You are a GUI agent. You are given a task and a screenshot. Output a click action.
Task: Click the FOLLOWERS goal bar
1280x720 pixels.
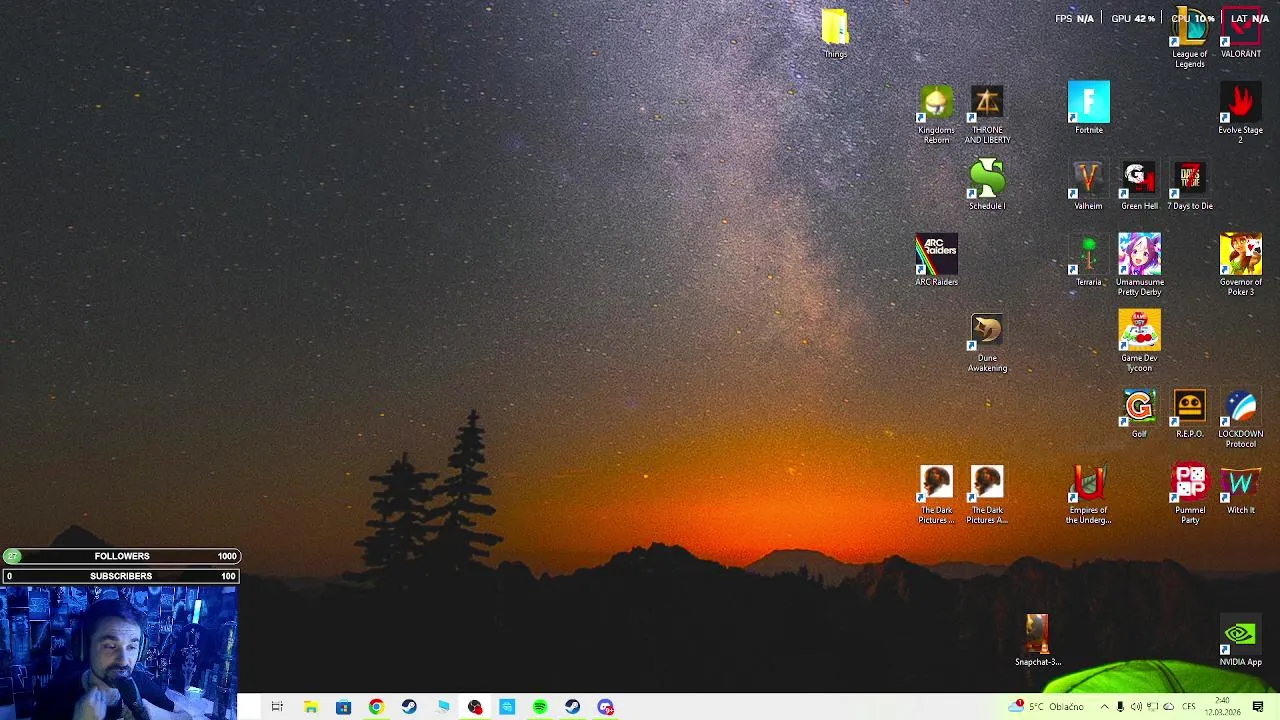pyautogui.click(x=121, y=556)
